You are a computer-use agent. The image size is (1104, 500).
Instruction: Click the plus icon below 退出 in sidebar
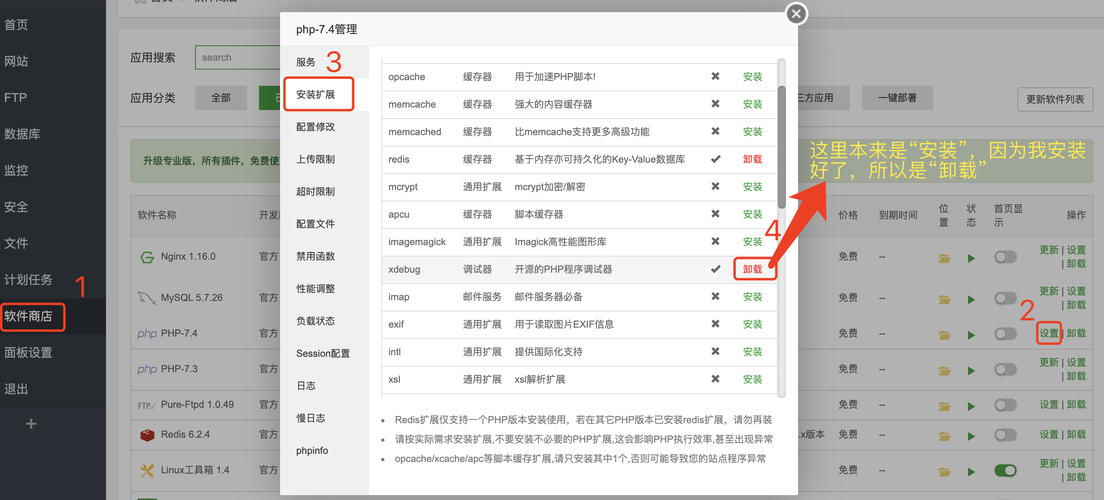point(31,424)
